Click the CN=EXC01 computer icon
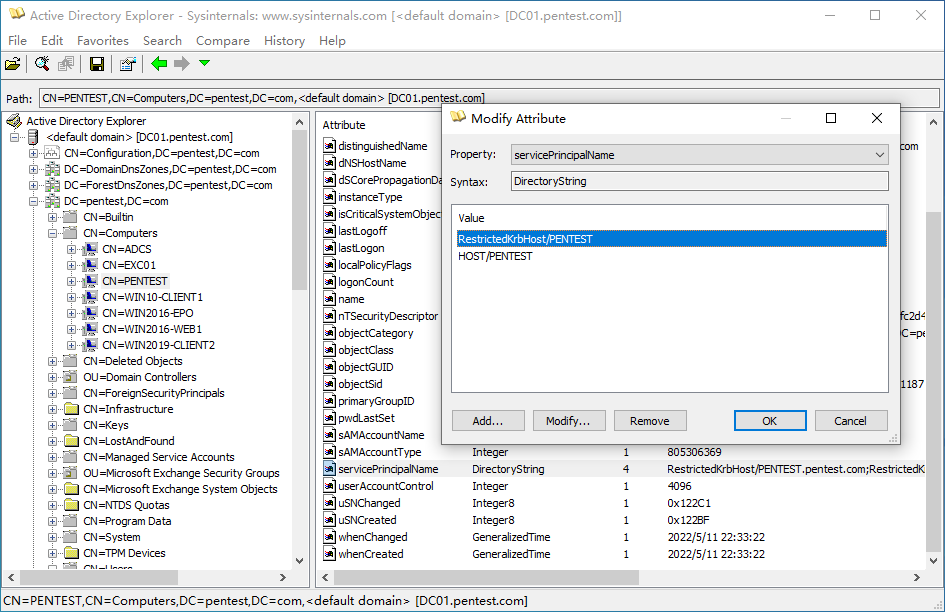Screen dimensions: 945x612 point(90,265)
